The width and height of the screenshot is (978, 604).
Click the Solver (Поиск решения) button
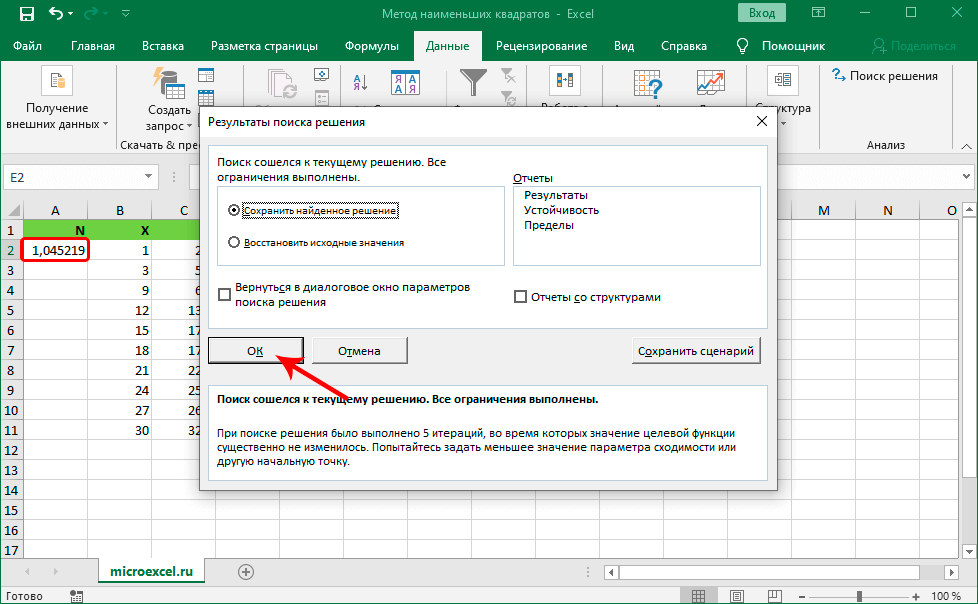tap(884, 76)
